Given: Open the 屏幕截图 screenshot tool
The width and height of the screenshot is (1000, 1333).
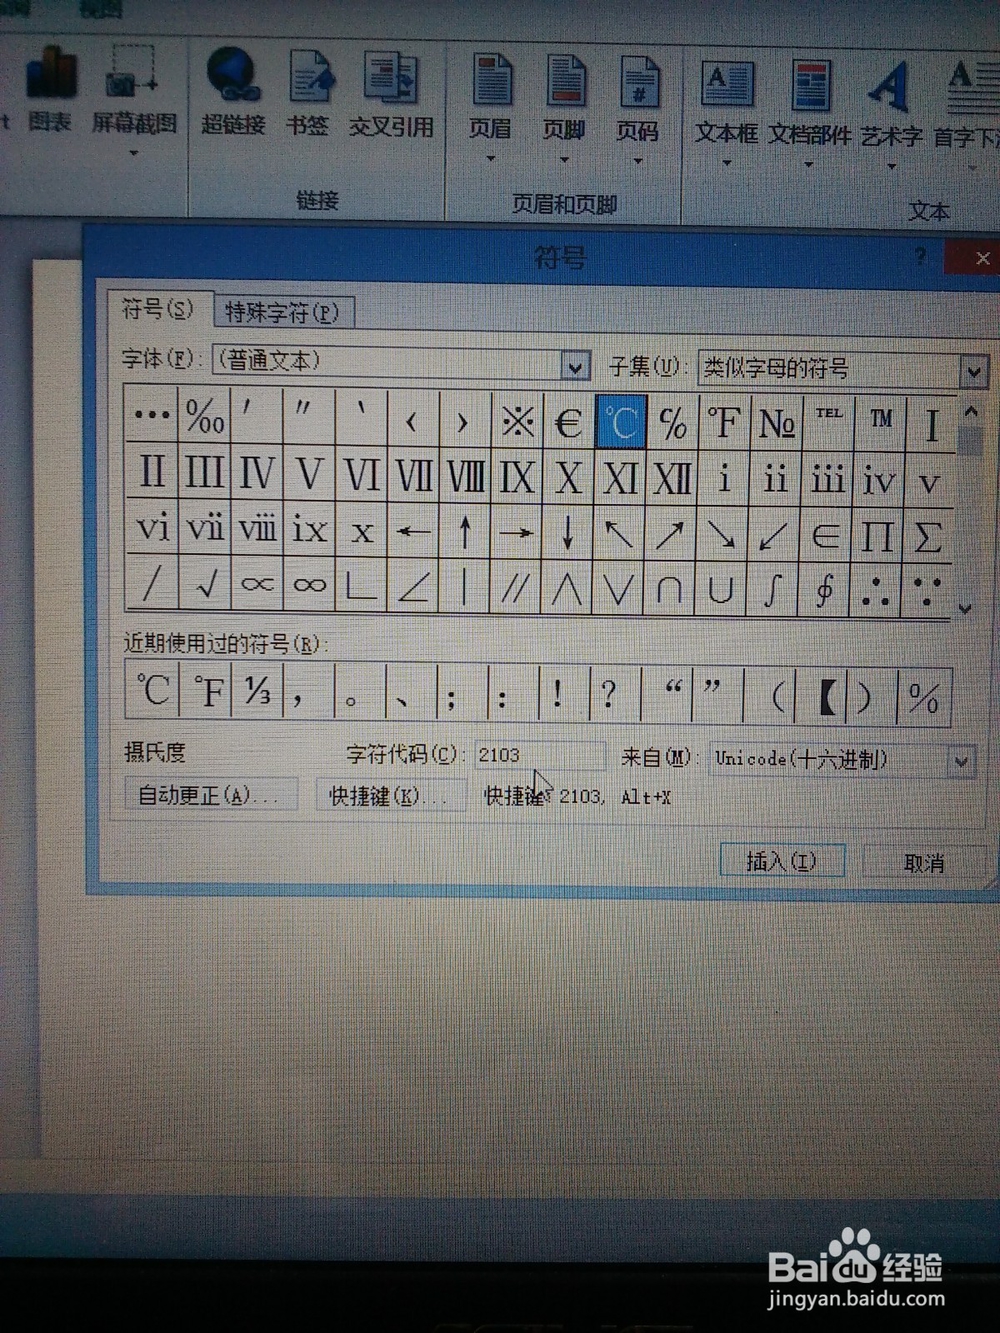Looking at the screenshot, I should [132, 95].
